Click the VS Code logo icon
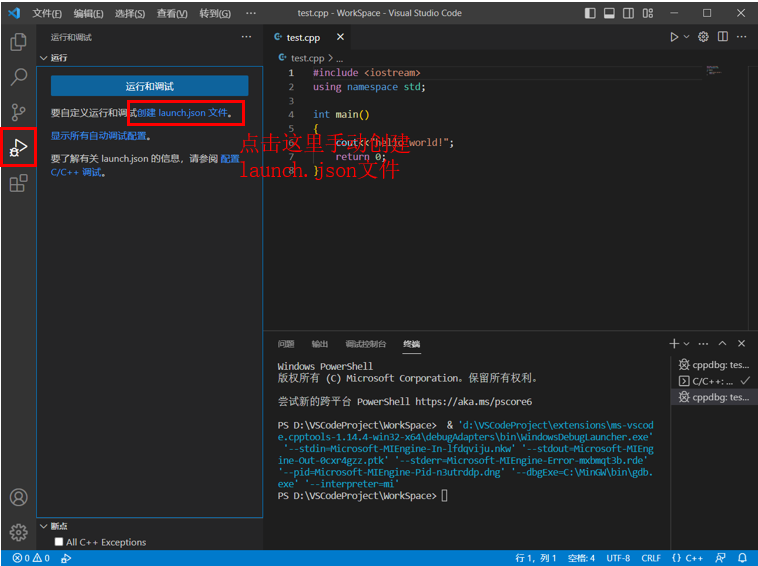 (15, 13)
